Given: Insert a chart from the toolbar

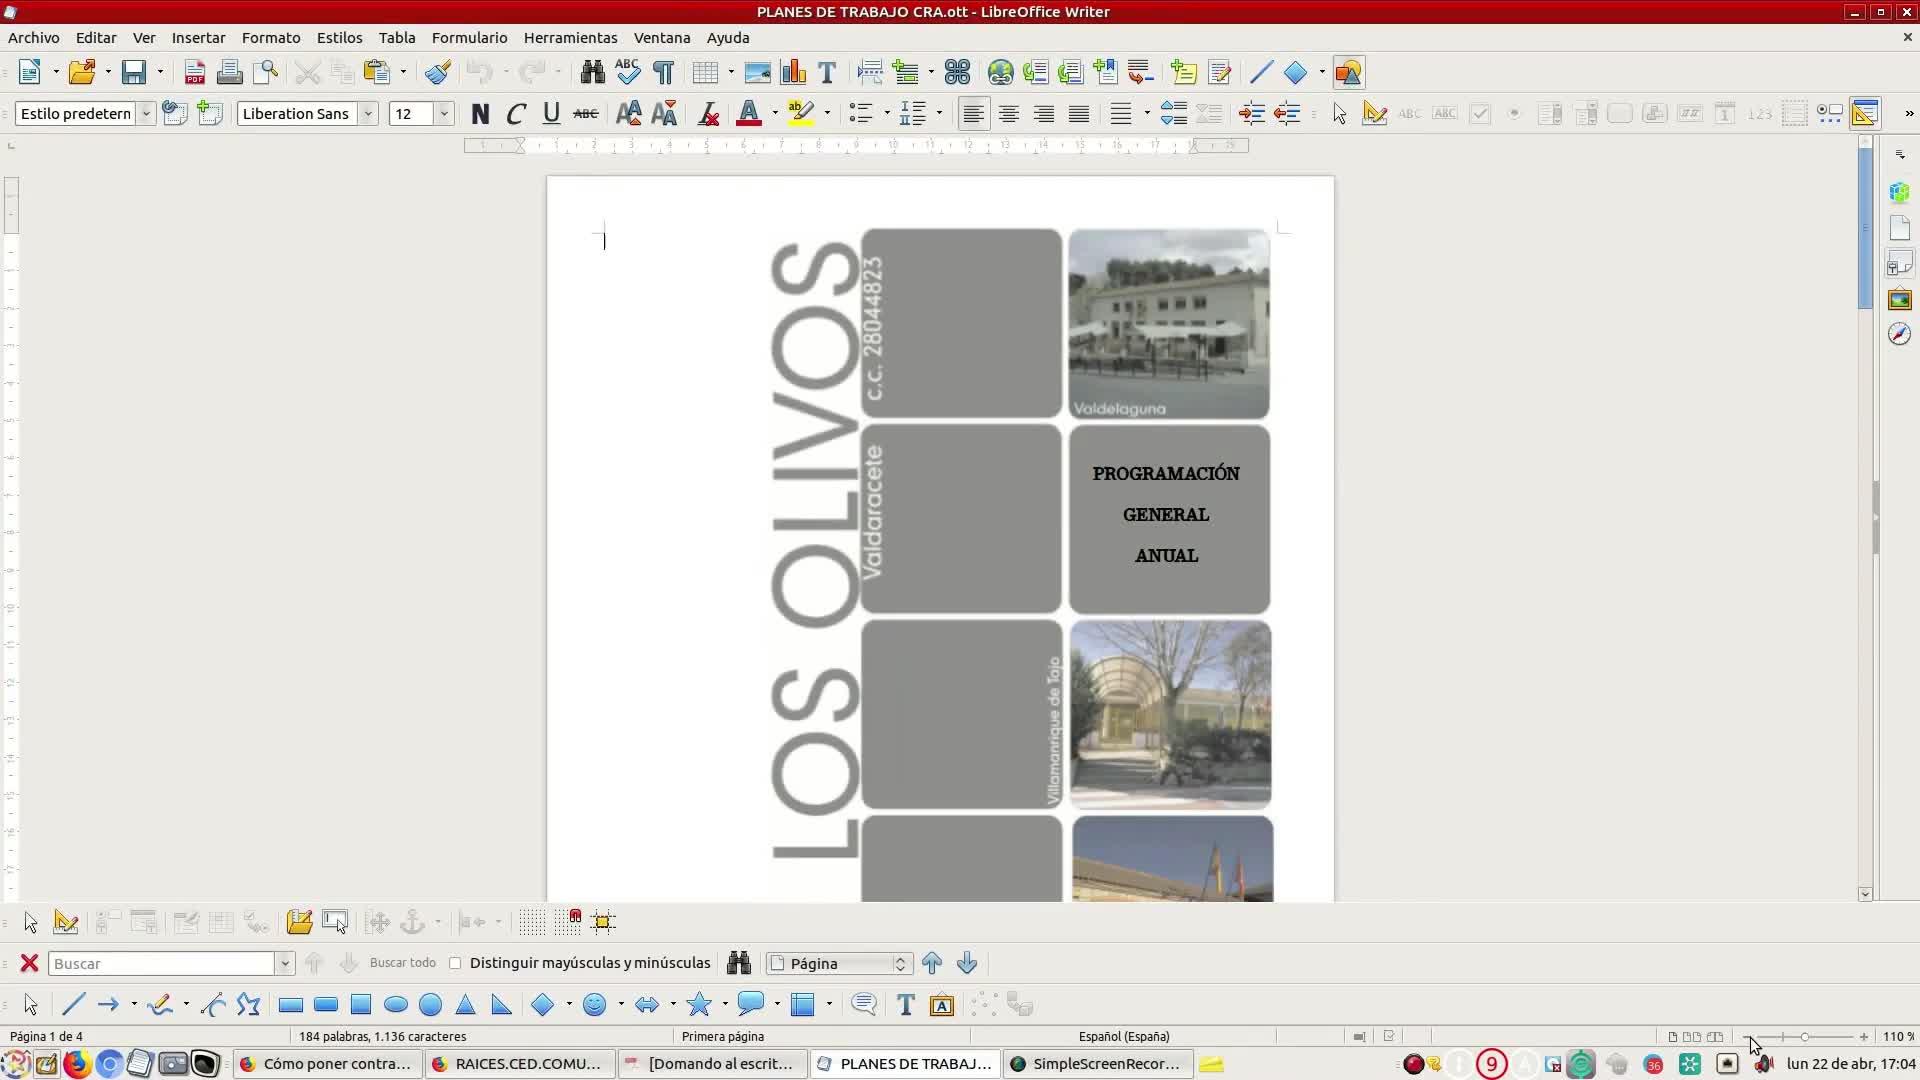Looking at the screenshot, I should point(793,72).
